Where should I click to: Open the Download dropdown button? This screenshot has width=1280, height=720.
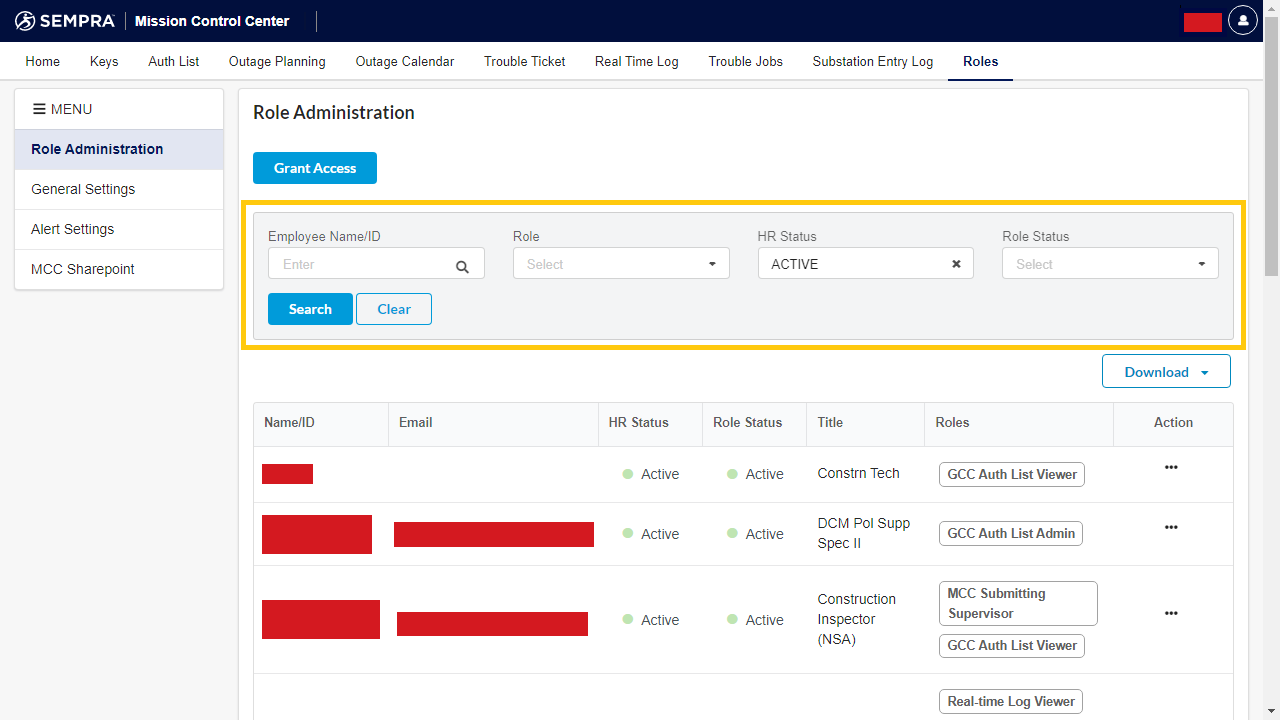click(1166, 372)
